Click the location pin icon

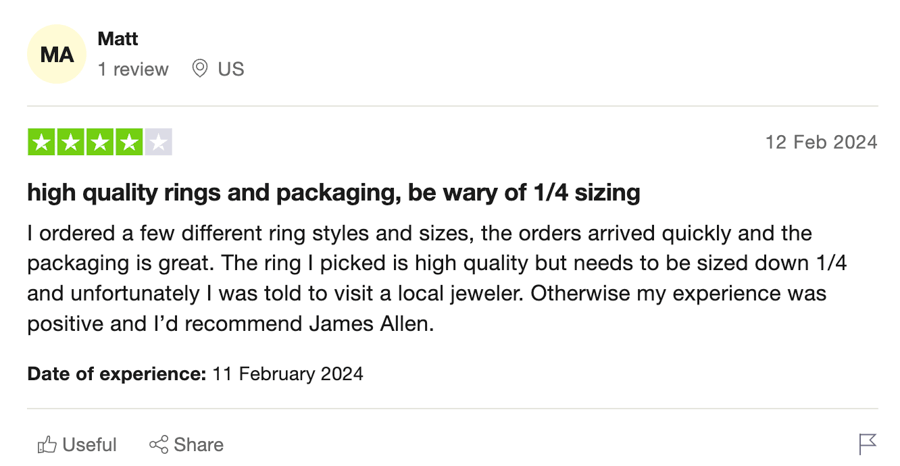[199, 69]
